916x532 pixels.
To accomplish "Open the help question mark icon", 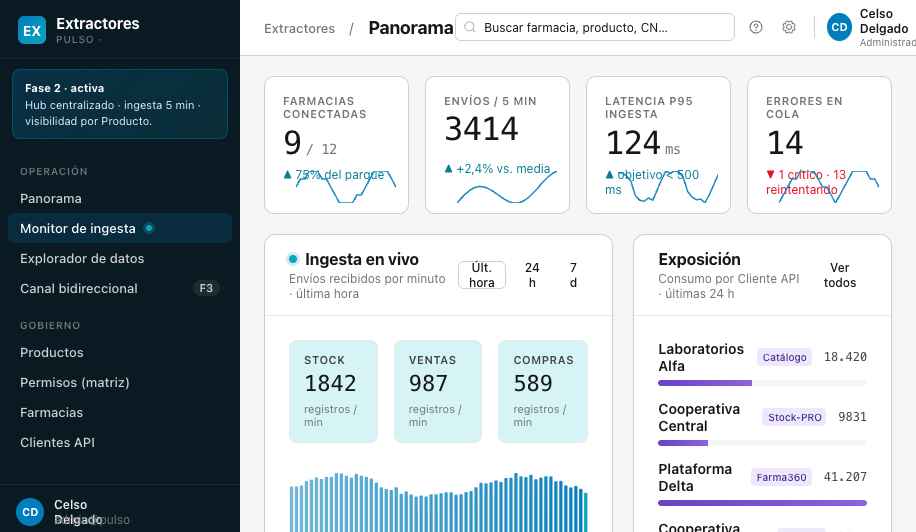I will (756, 27).
